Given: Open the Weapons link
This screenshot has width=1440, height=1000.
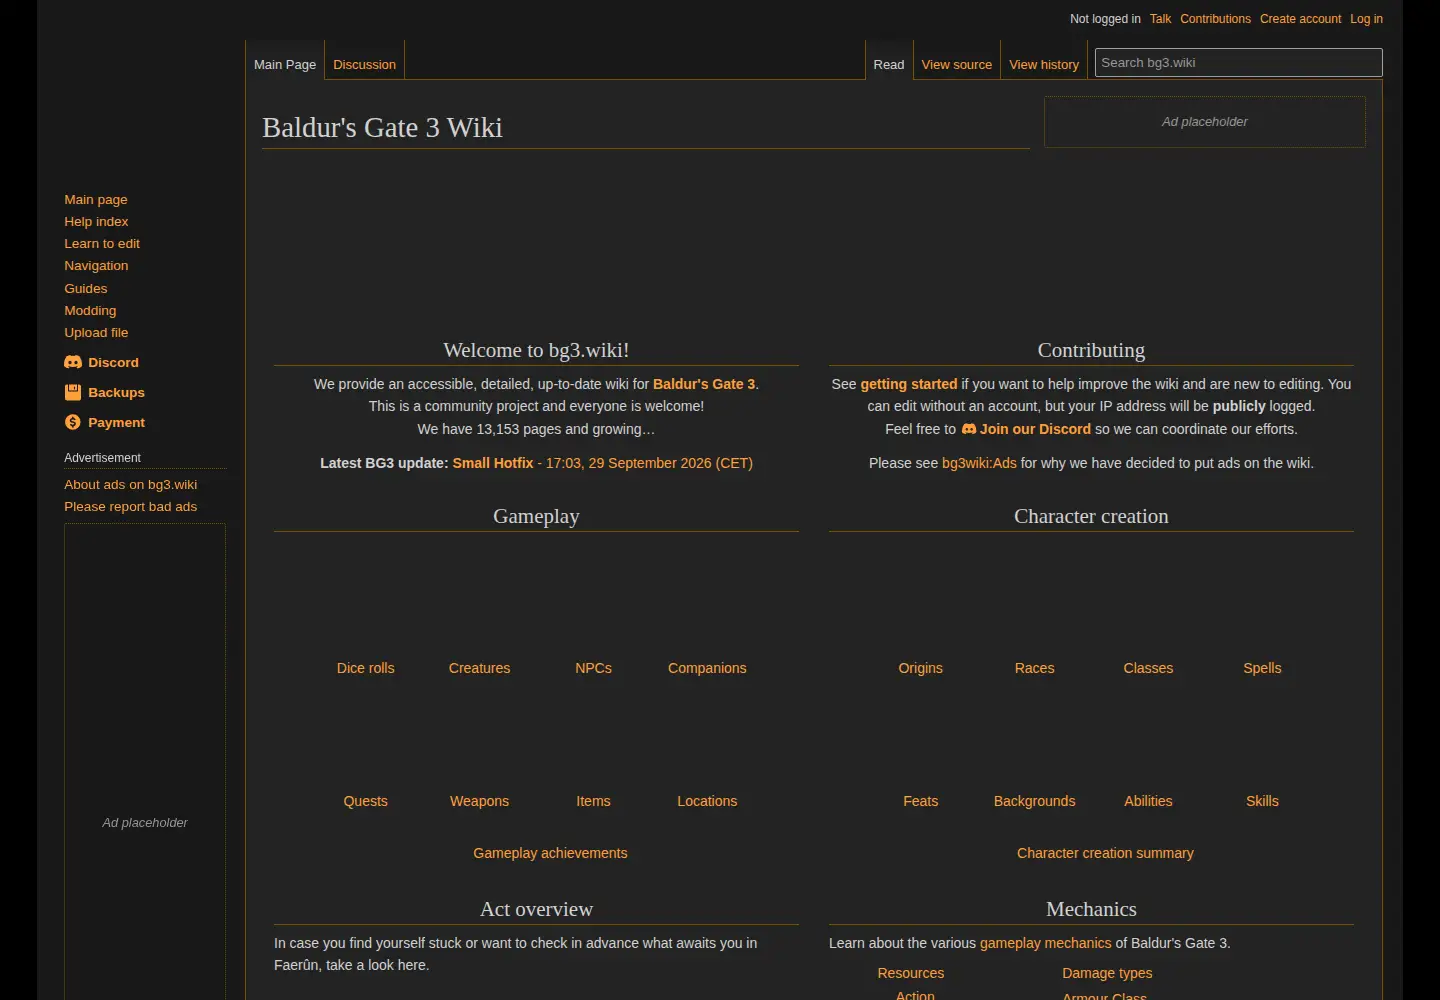Looking at the screenshot, I should (479, 801).
